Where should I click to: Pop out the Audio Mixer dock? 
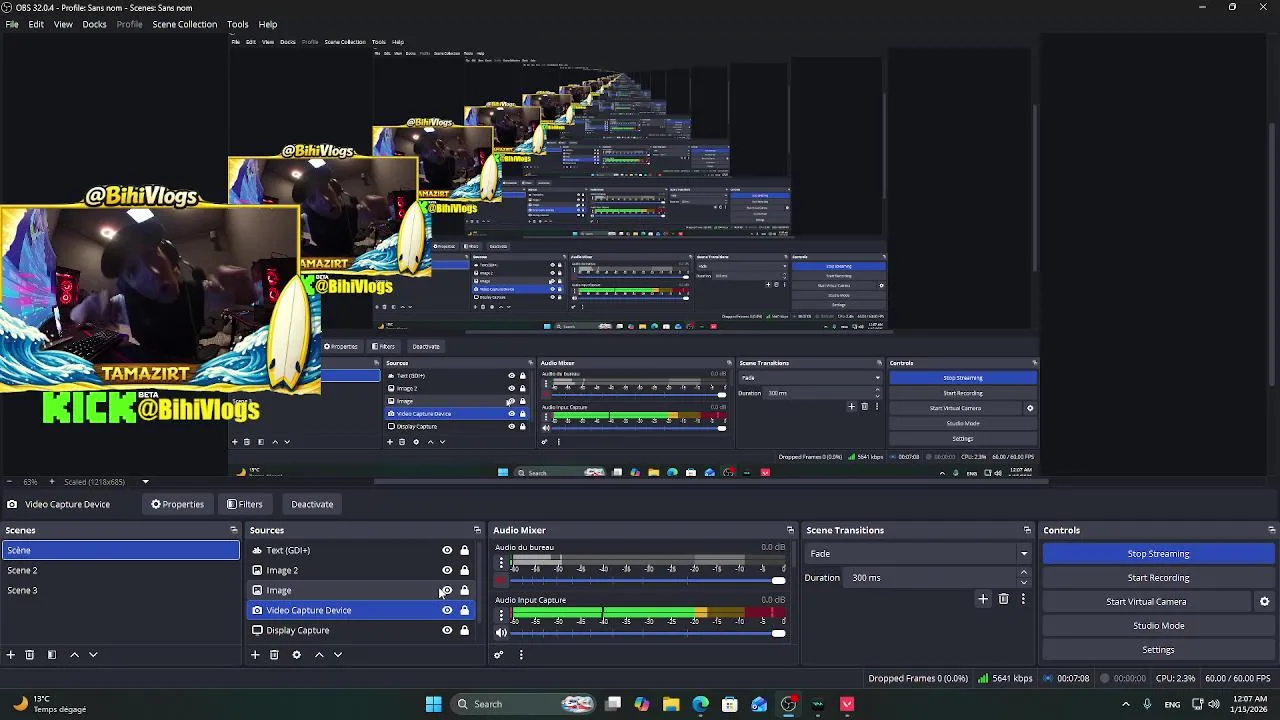(790, 530)
